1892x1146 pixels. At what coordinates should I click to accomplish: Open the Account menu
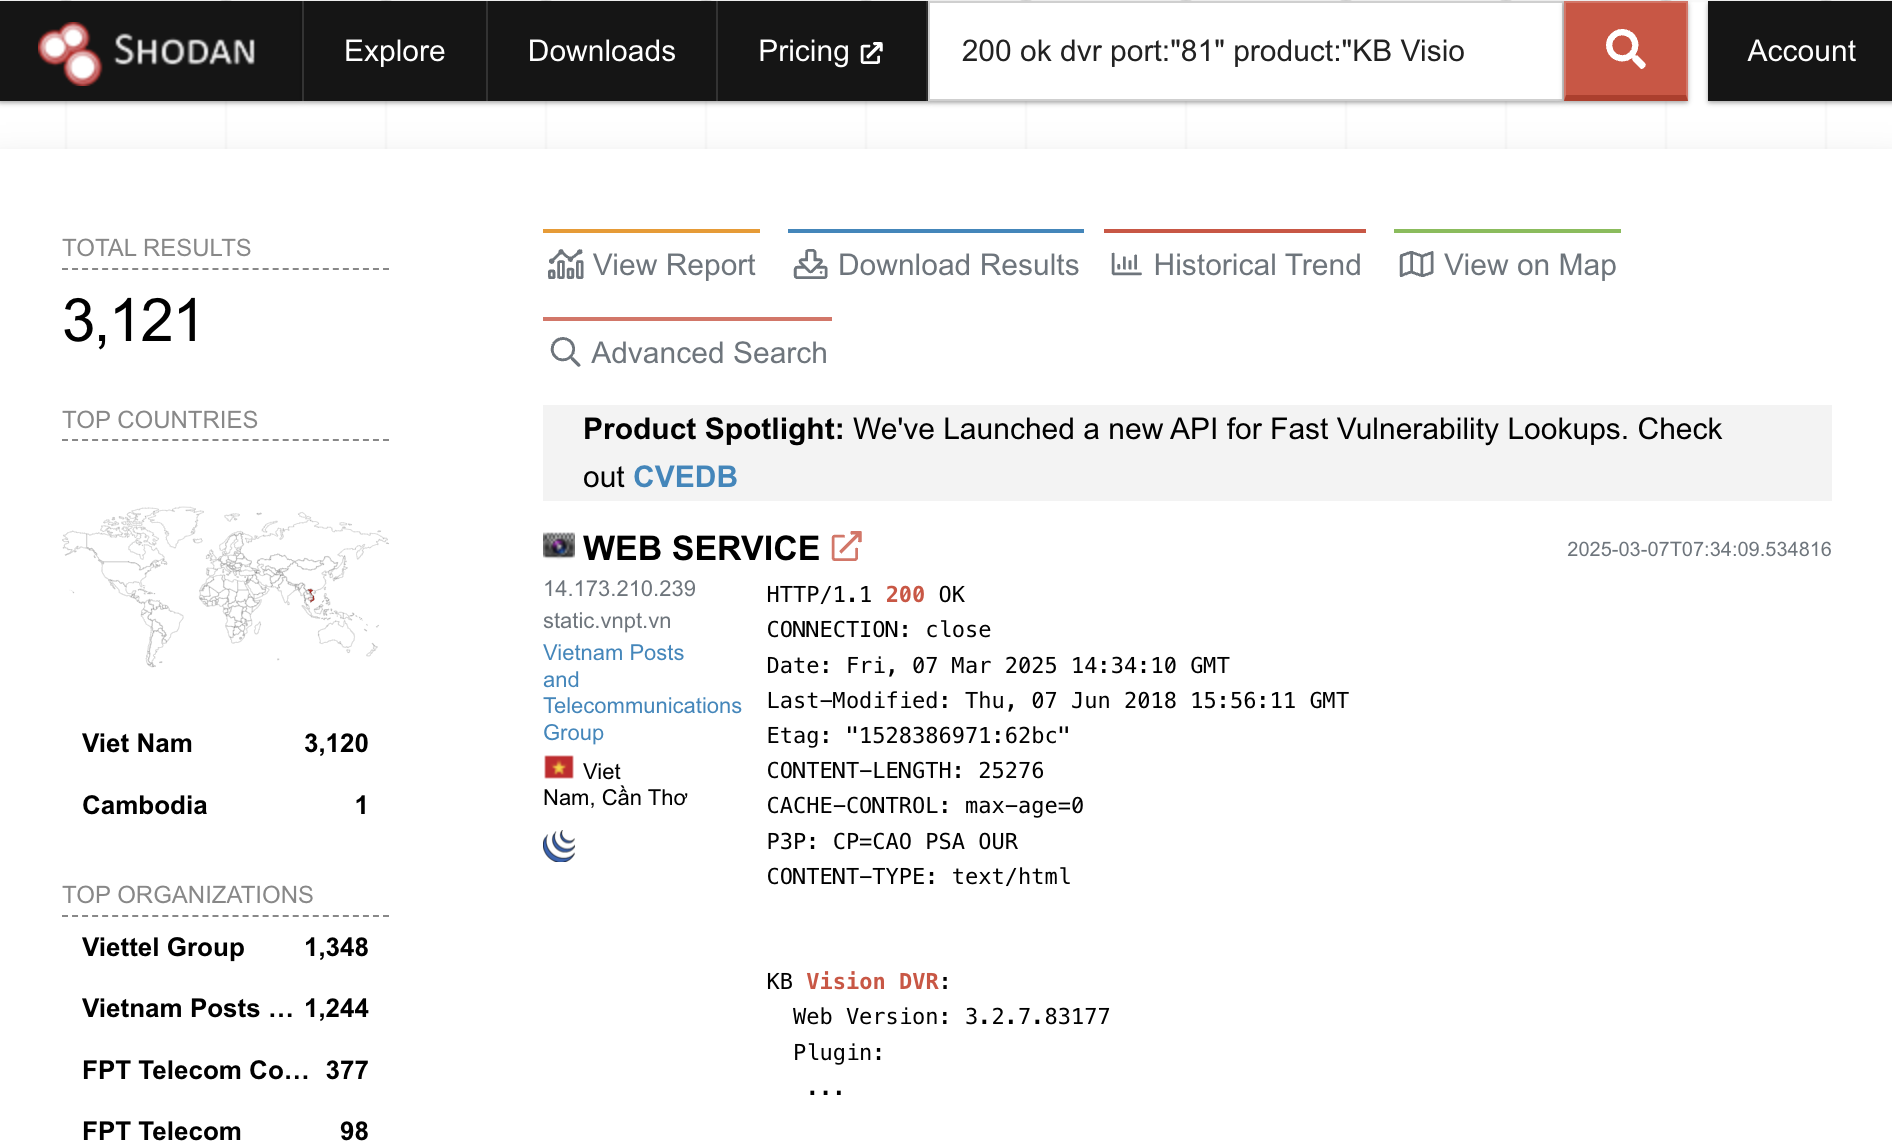tap(1800, 51)
